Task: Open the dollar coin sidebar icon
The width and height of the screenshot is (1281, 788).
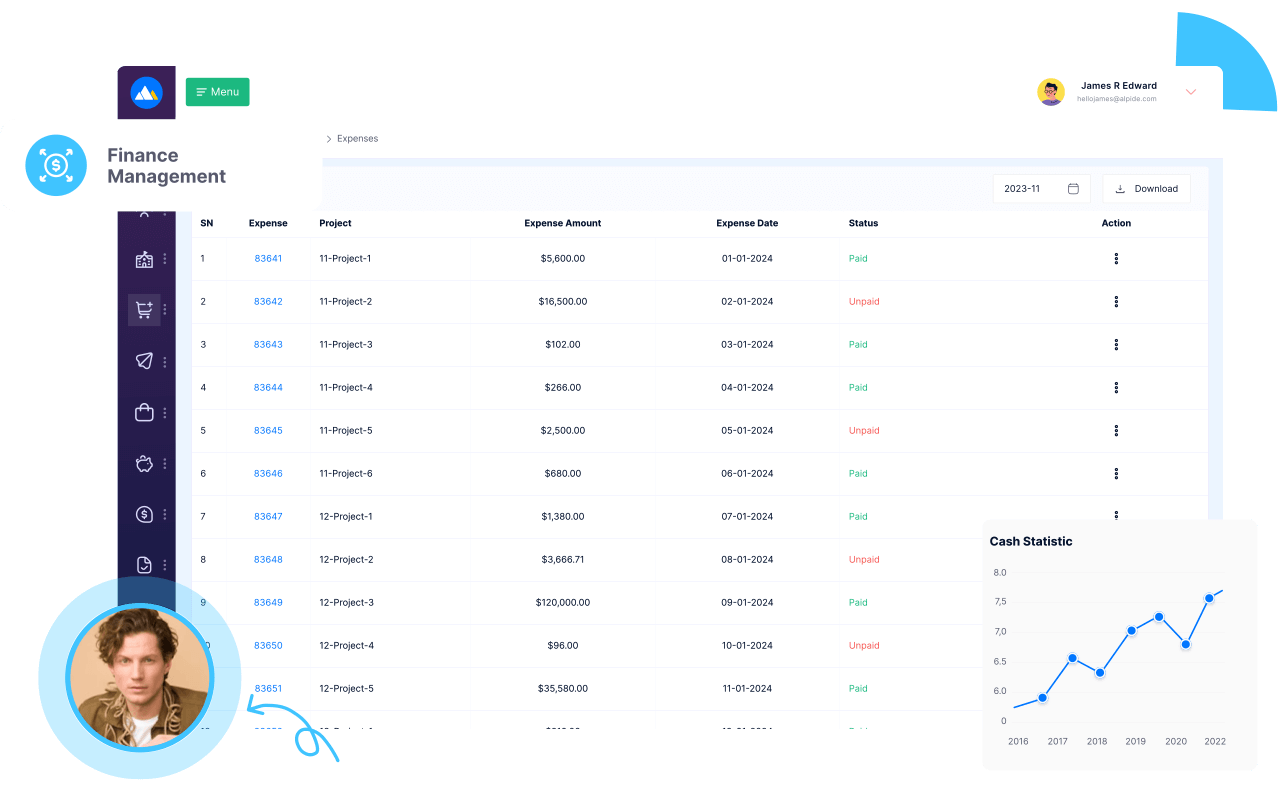Action: click(x=144, y=514)
